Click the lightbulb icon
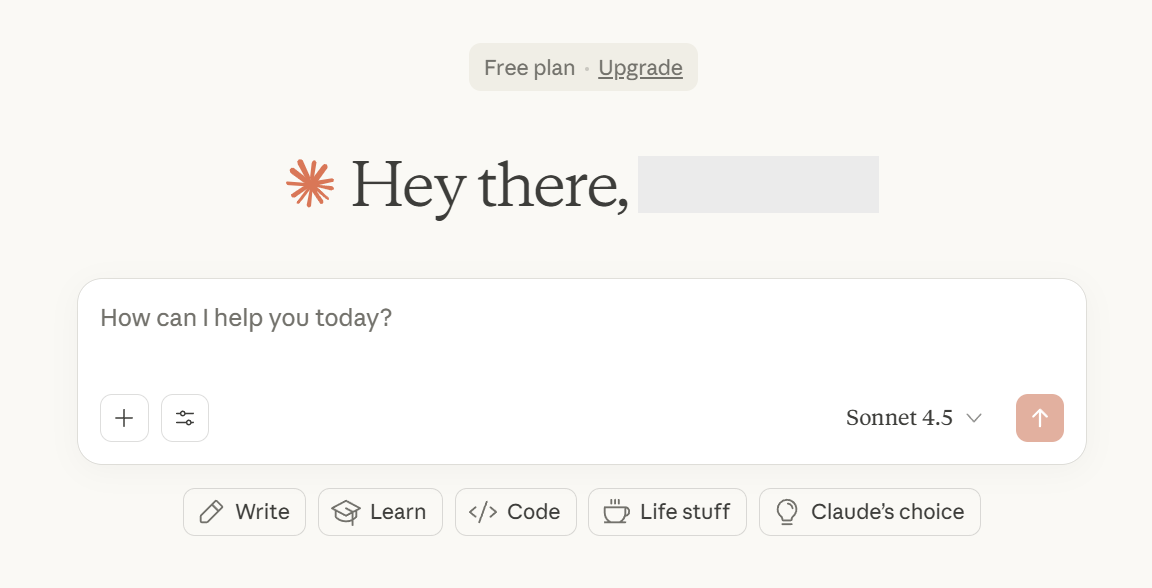 [x=787, y=512]
